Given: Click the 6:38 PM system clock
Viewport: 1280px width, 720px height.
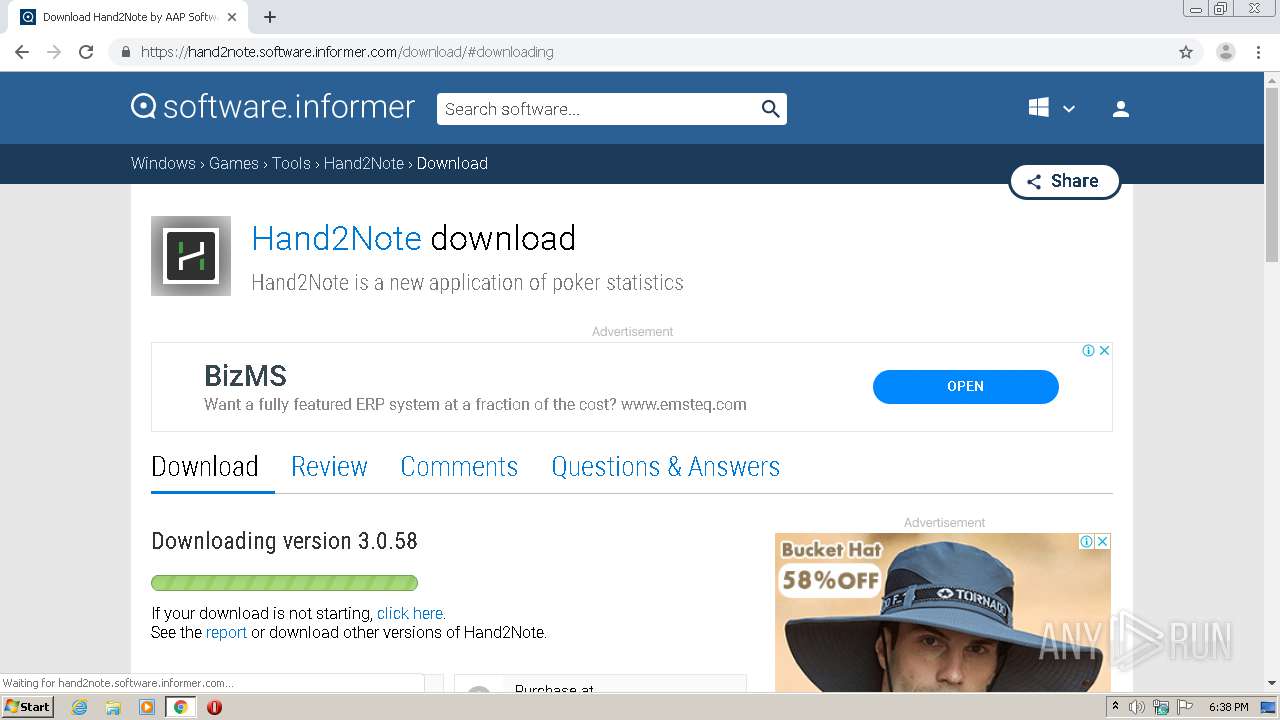Looking at the screenshot, I should tap(1228, 707).
